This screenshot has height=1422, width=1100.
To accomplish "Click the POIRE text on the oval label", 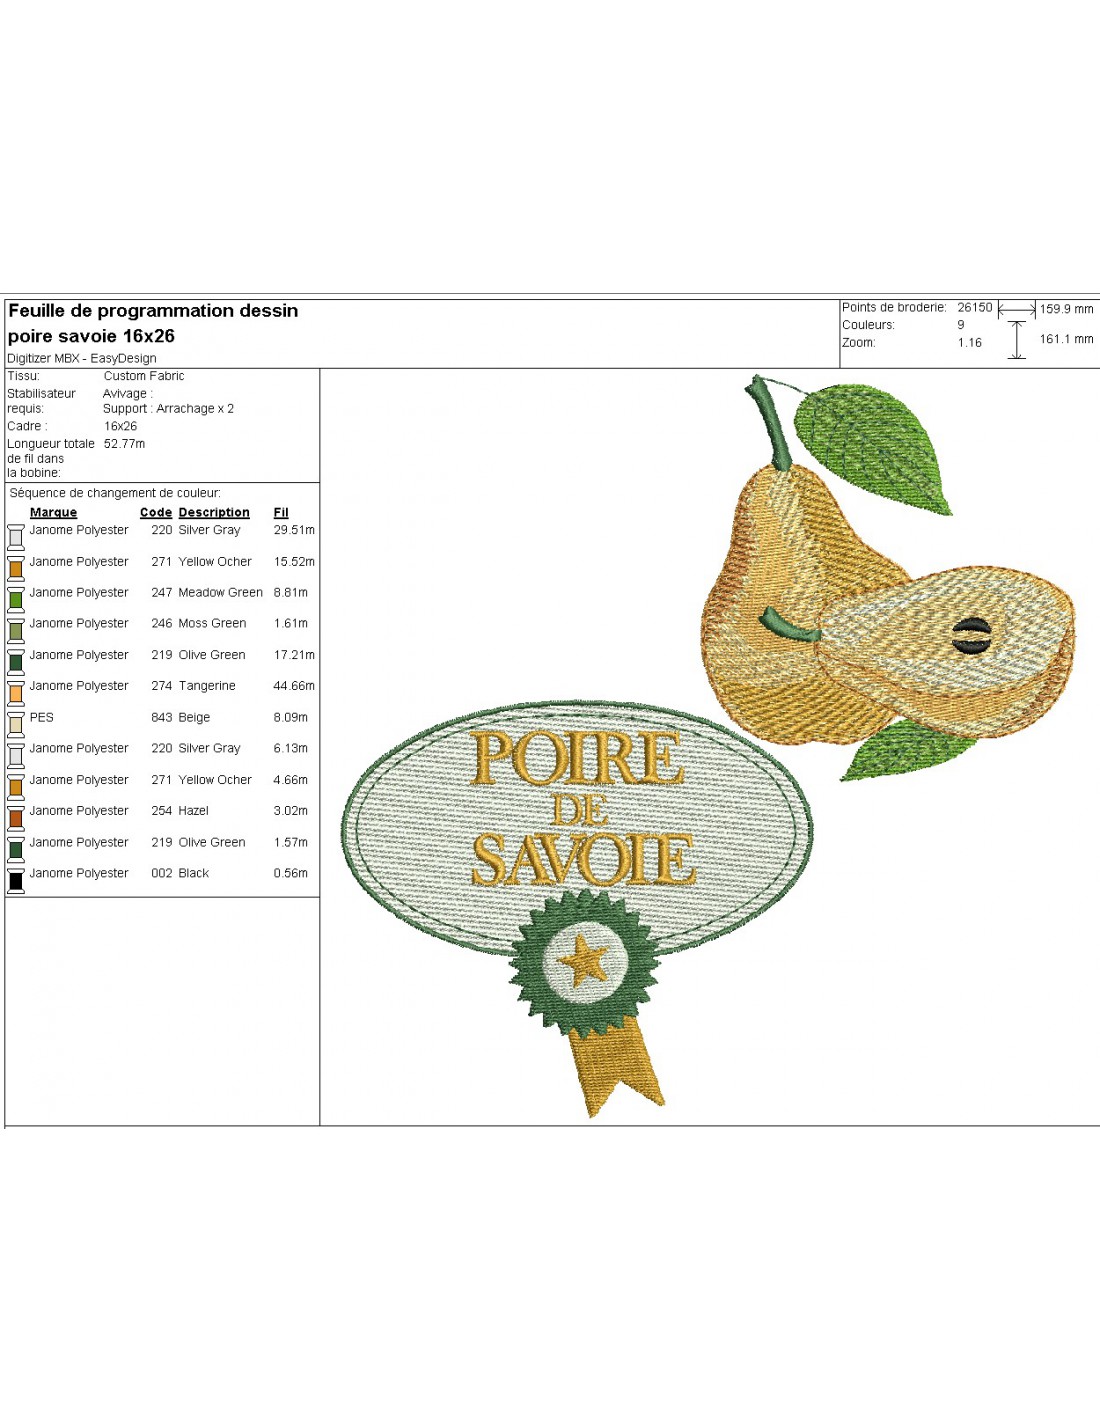I will point(578,759).
